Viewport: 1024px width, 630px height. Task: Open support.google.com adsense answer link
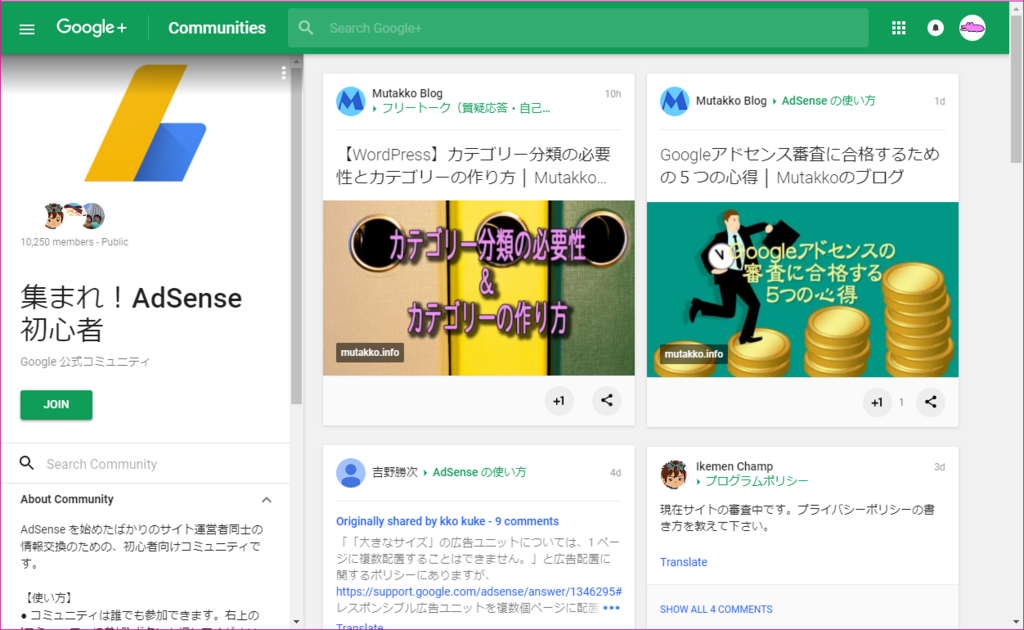479,591
